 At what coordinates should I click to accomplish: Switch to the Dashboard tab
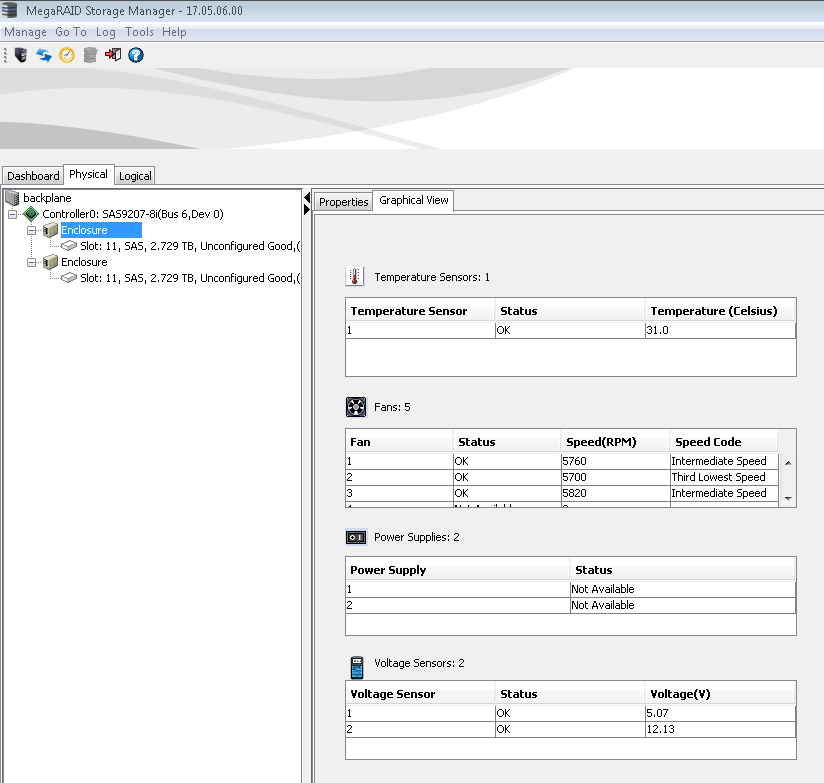point(33,176)
